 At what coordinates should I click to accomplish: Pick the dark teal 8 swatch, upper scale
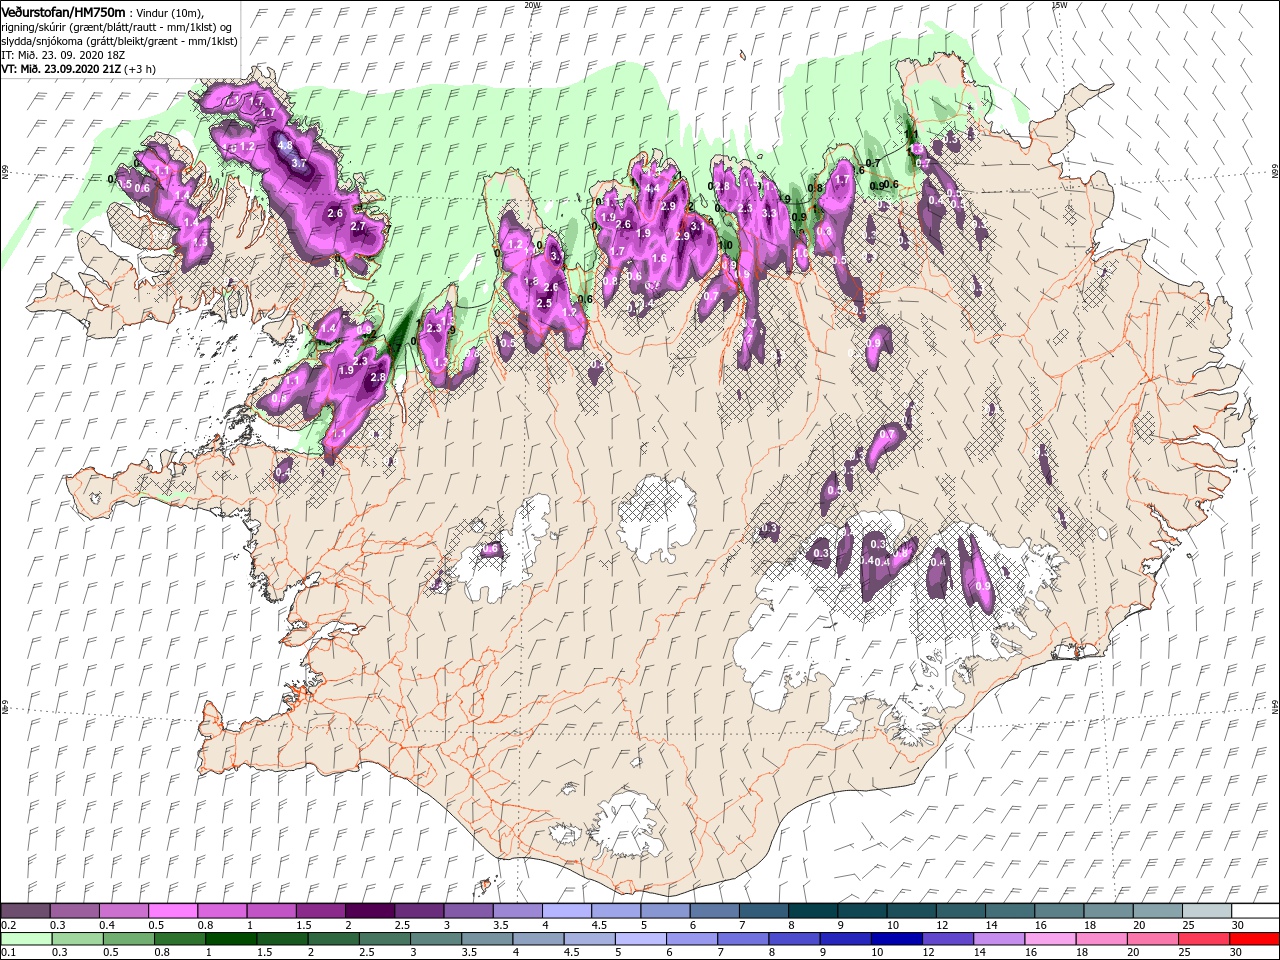[x=812, y=911]
